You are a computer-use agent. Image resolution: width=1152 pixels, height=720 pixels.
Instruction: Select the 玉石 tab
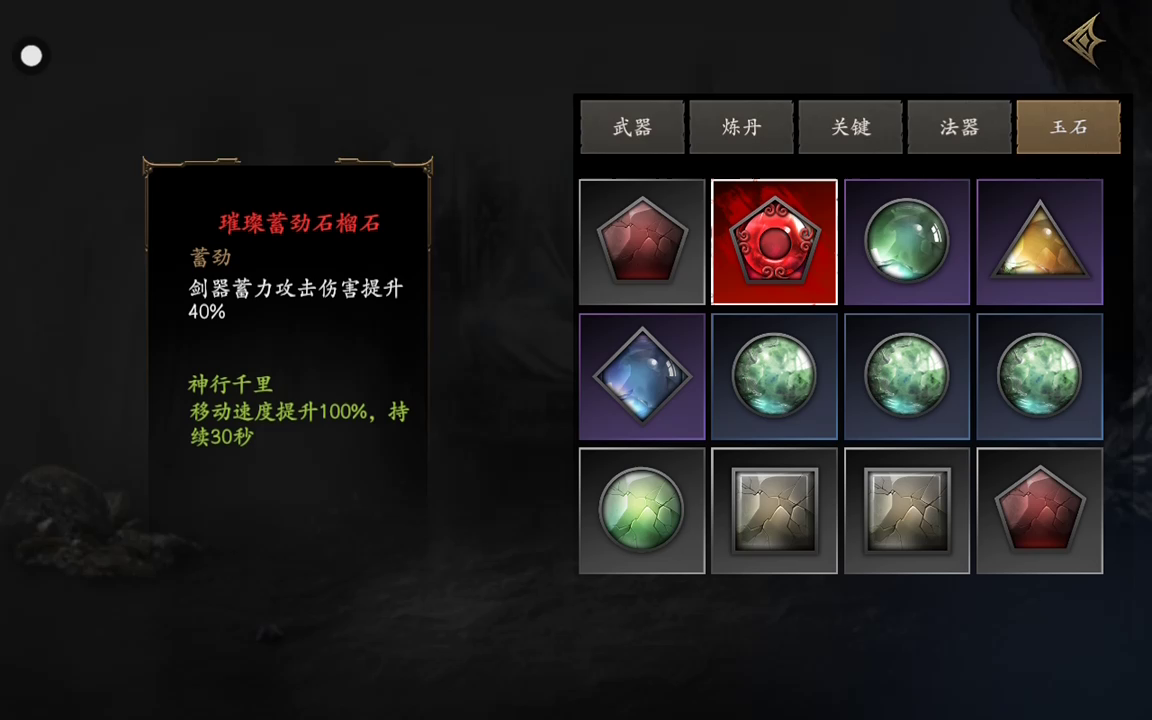(1069, 127)
